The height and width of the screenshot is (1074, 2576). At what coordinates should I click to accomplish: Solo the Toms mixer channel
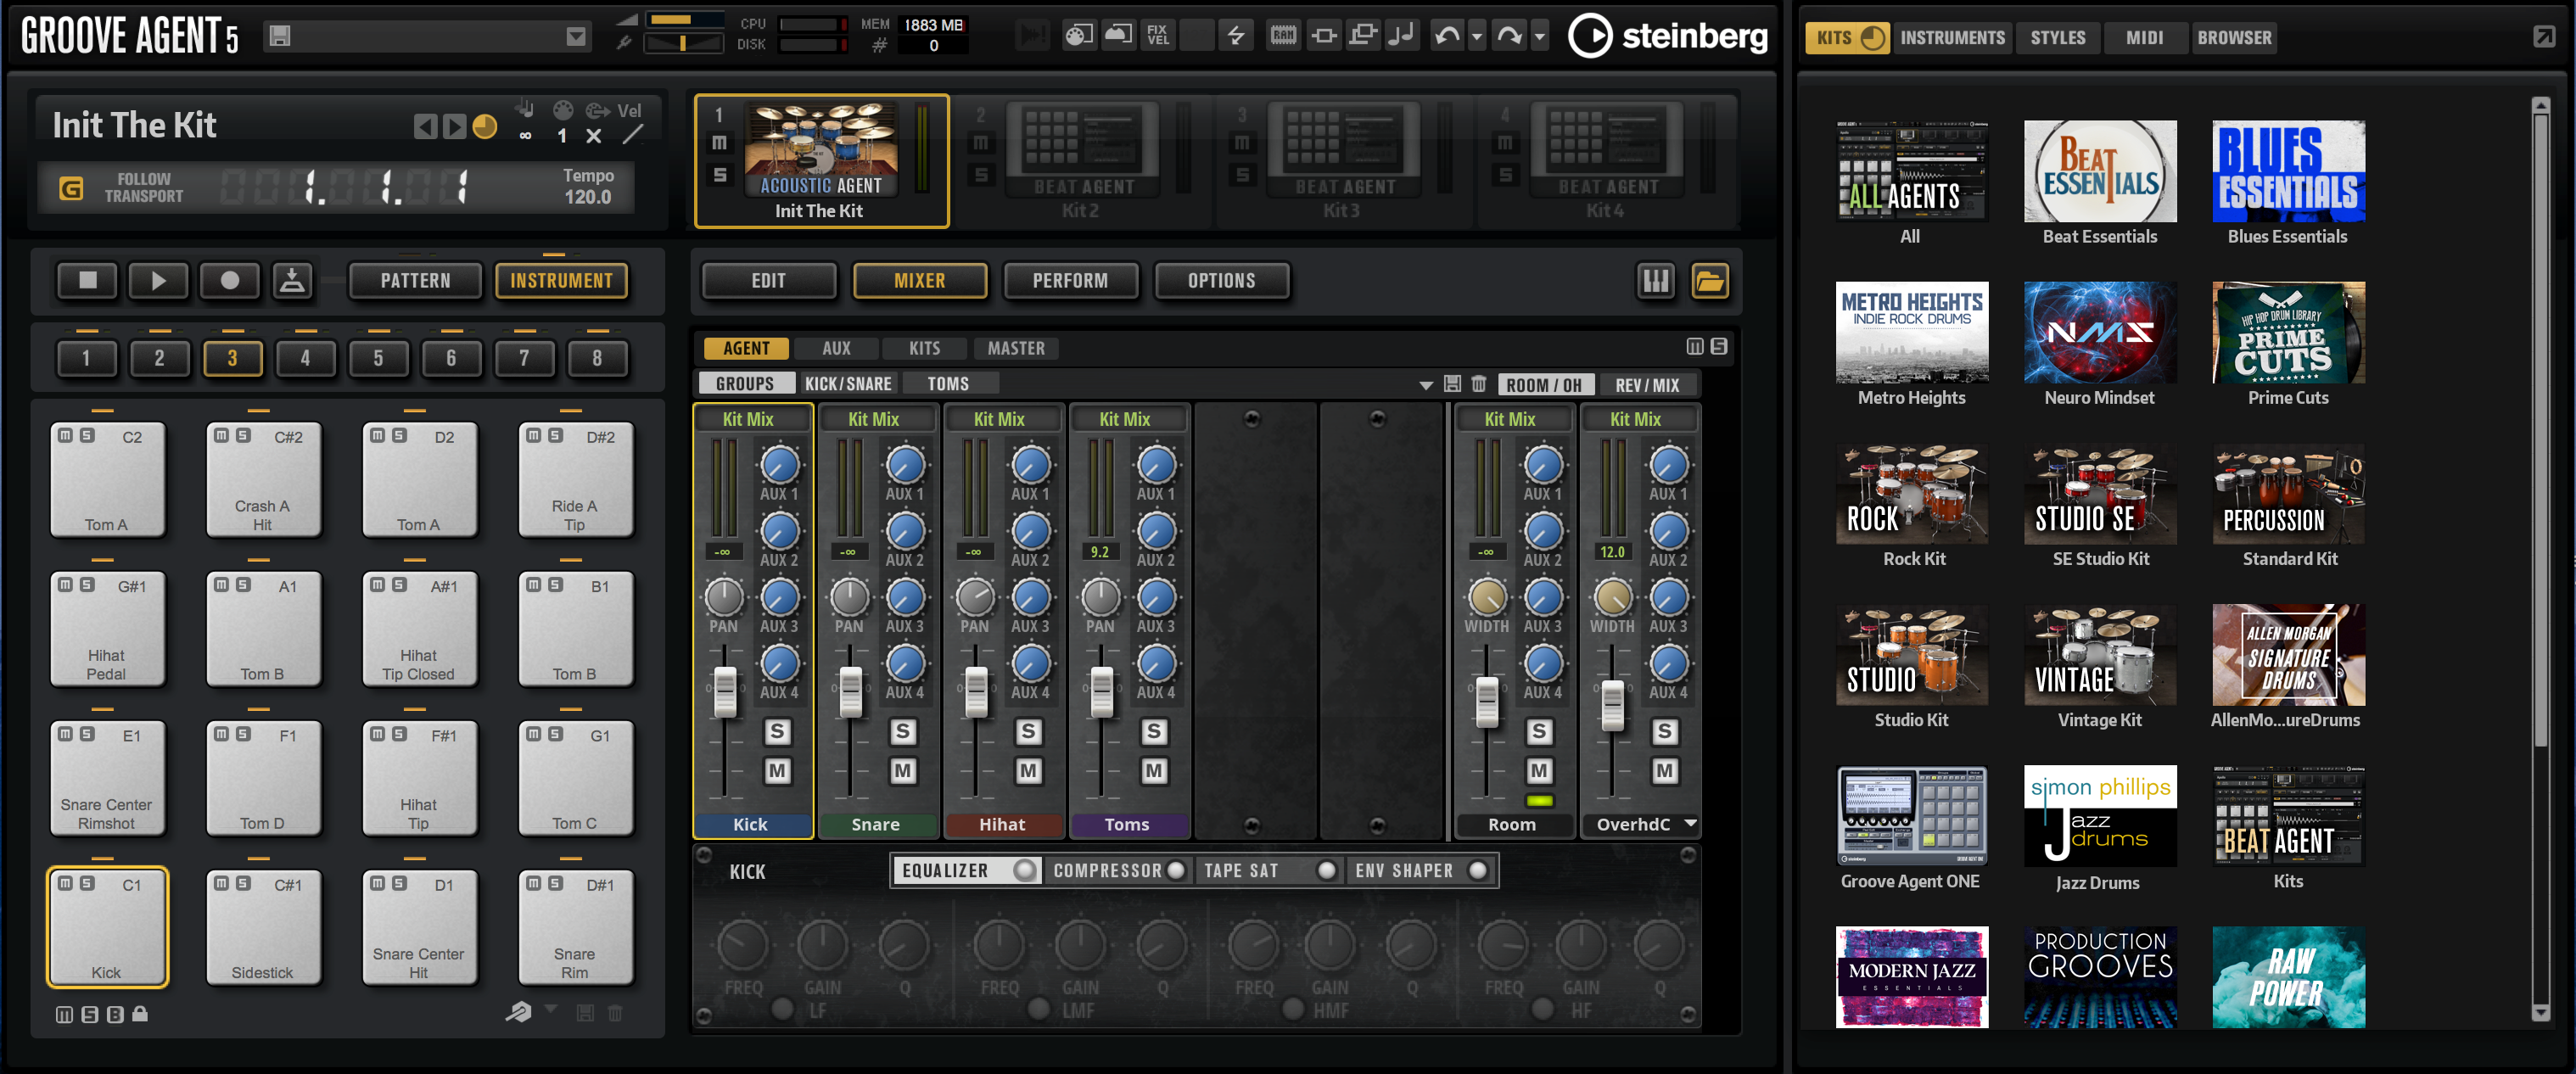[x=1154, y=732]
